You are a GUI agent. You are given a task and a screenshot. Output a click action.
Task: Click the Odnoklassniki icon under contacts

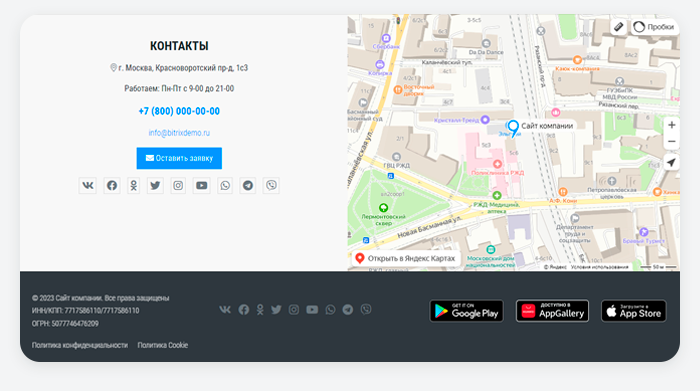[x=133, y=185]
